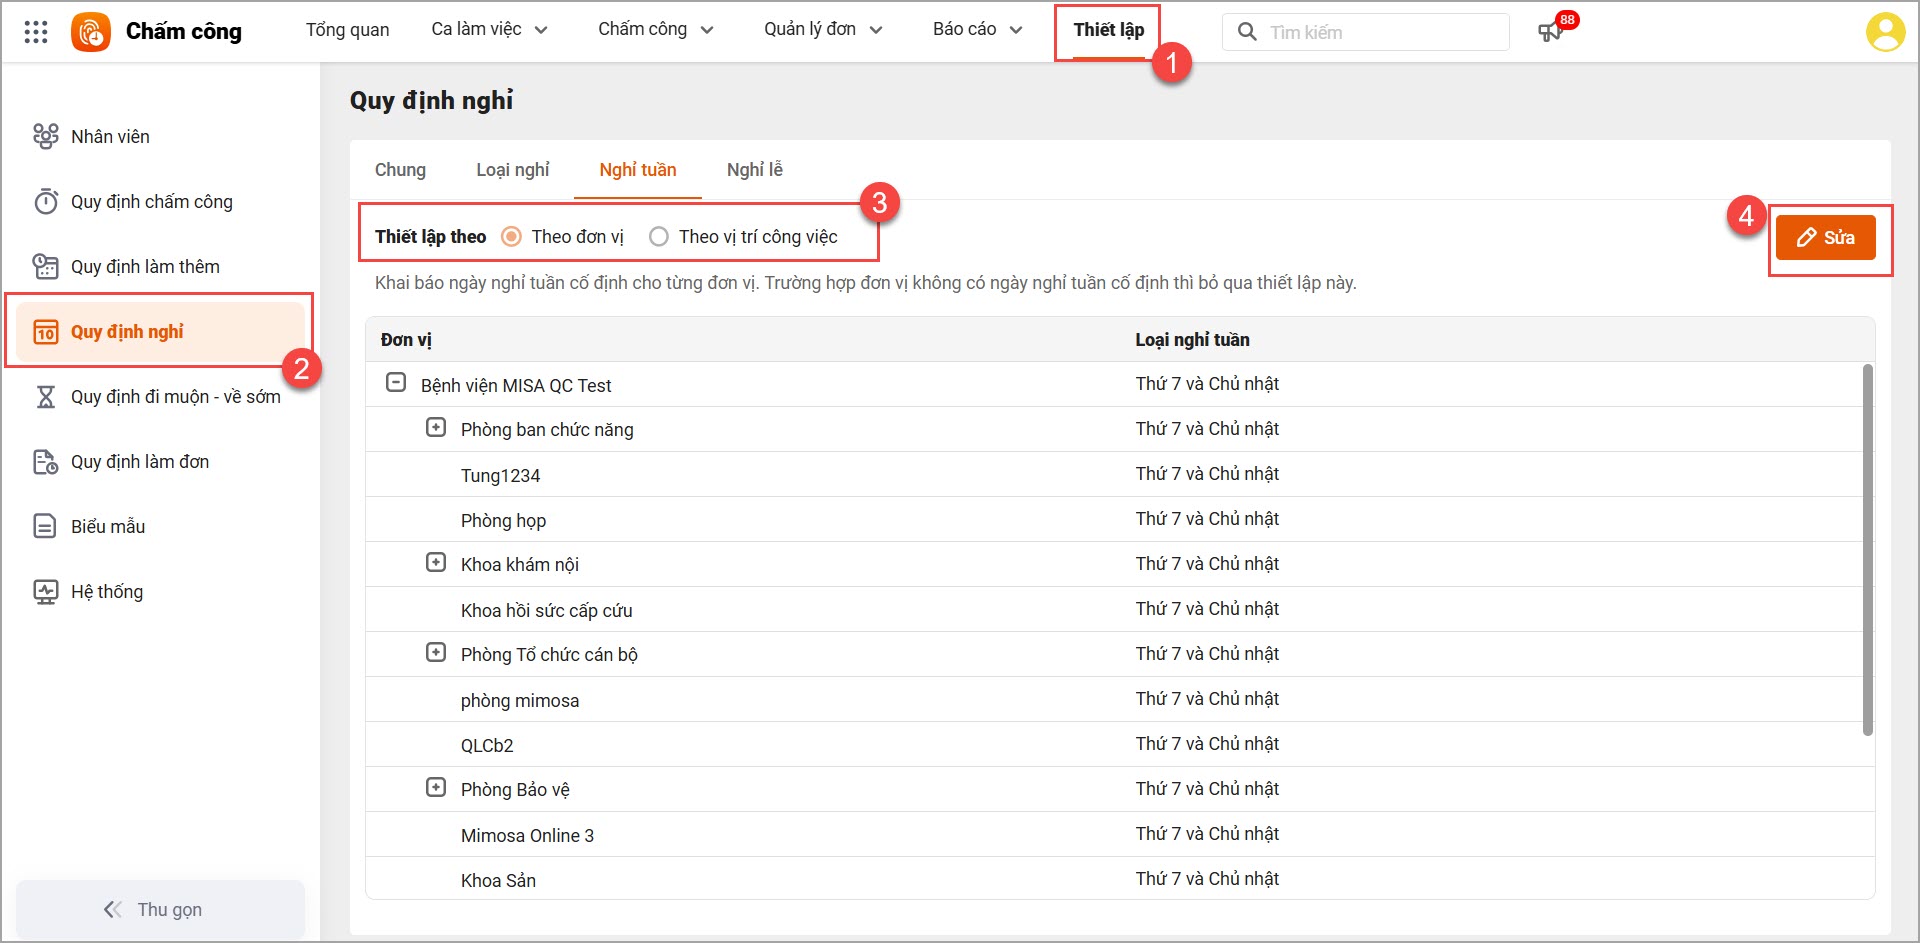Open Hệ thống in the sidebar
The image size is (1920, 943).
[107, 592]
